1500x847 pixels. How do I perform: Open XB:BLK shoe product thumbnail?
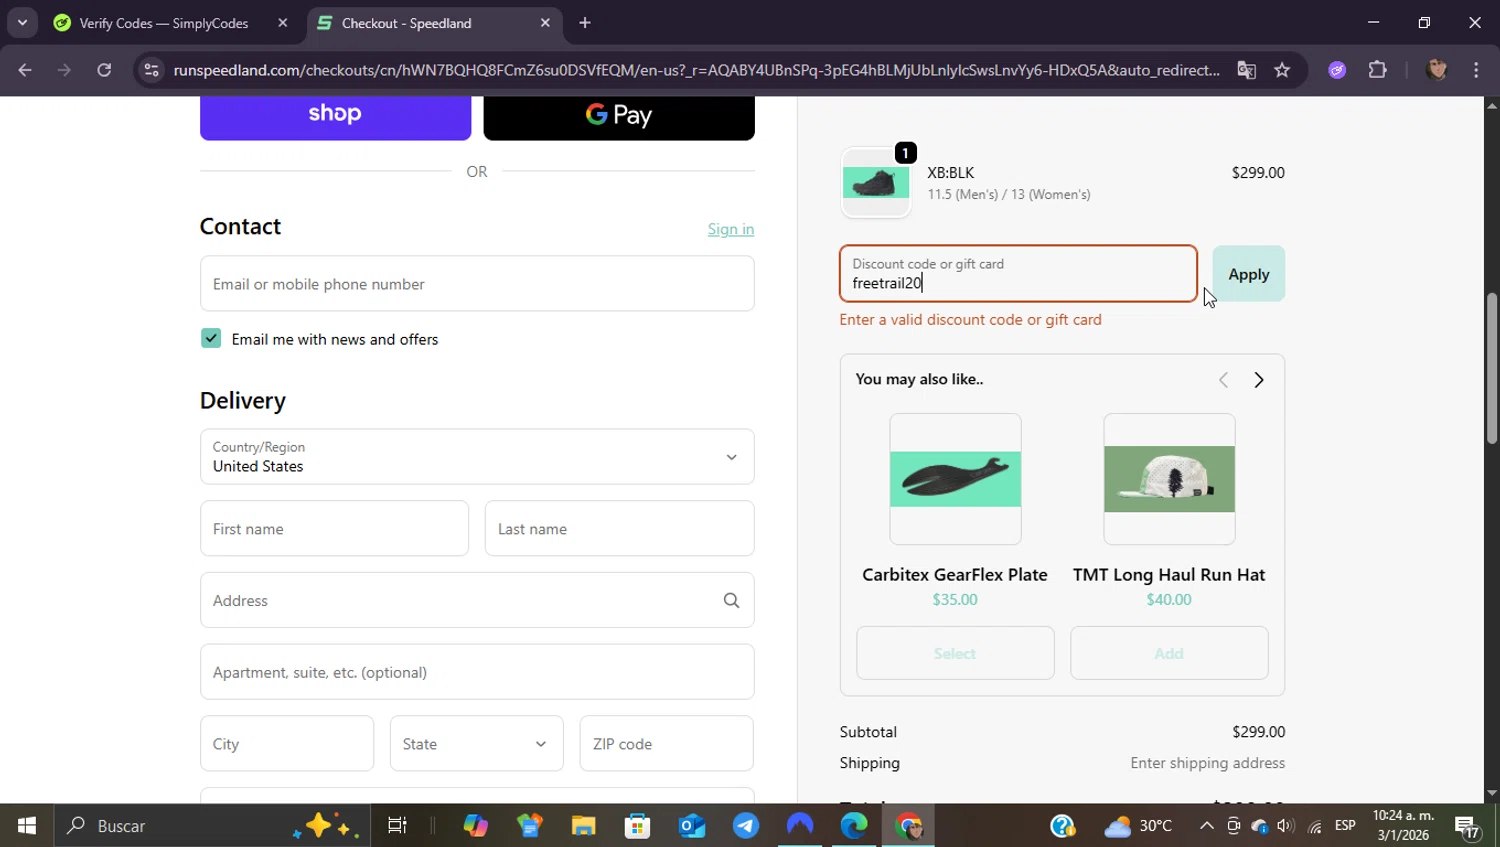876,183
